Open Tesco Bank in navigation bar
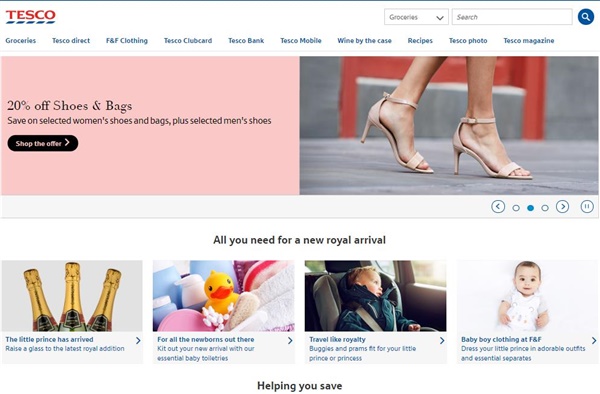The width and height of the screenshot is (600, 394). (x=246, y=41)
